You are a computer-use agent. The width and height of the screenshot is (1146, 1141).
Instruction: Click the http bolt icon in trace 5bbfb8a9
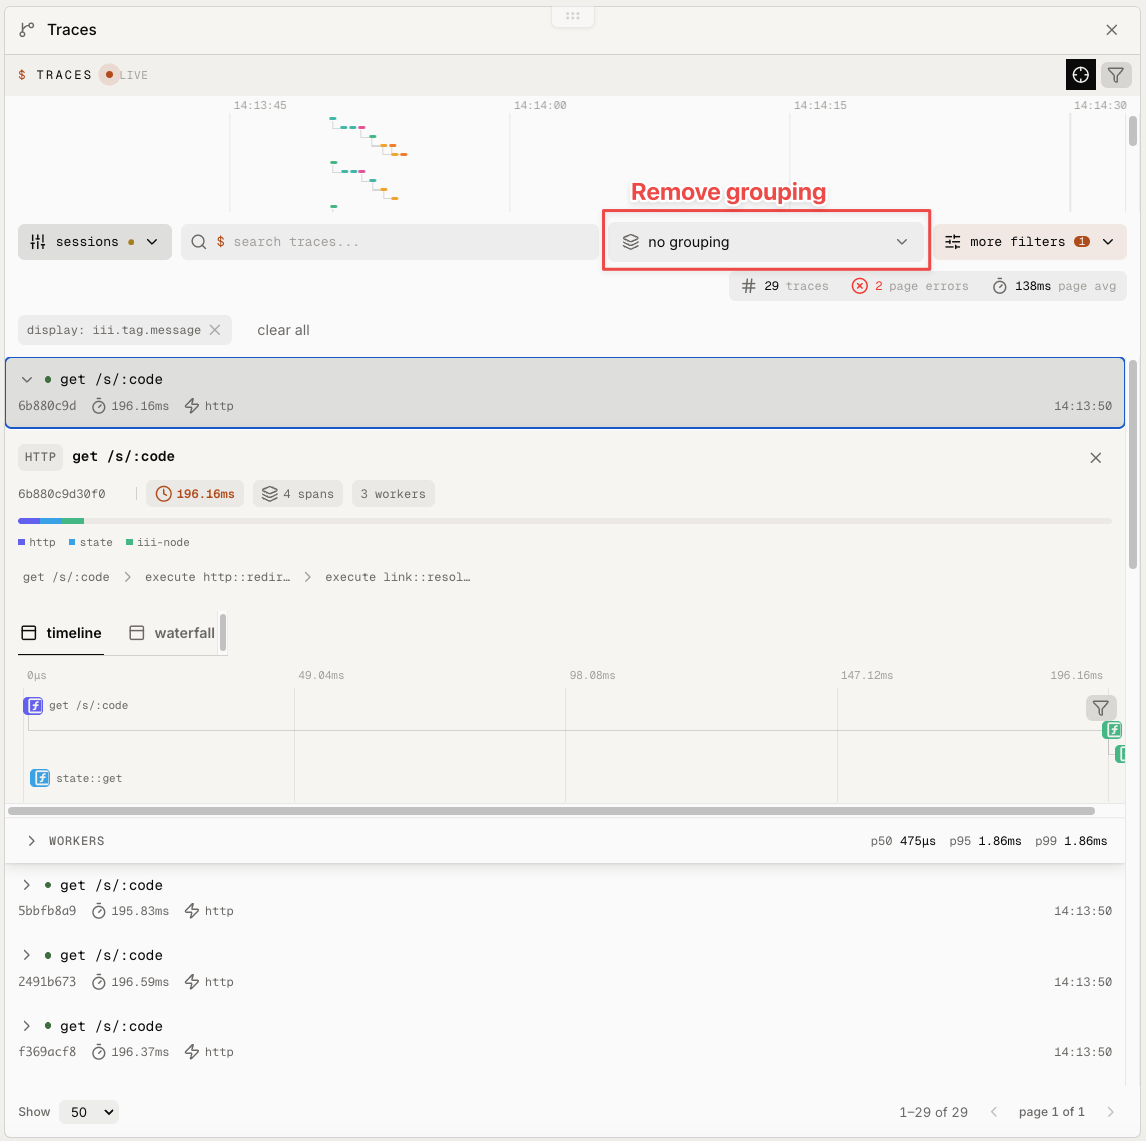click(x=191, y=911)
